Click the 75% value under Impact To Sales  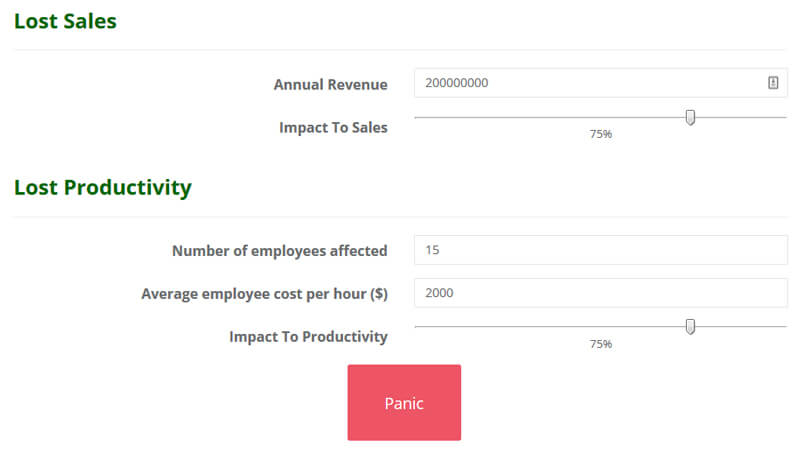[600, 134]
